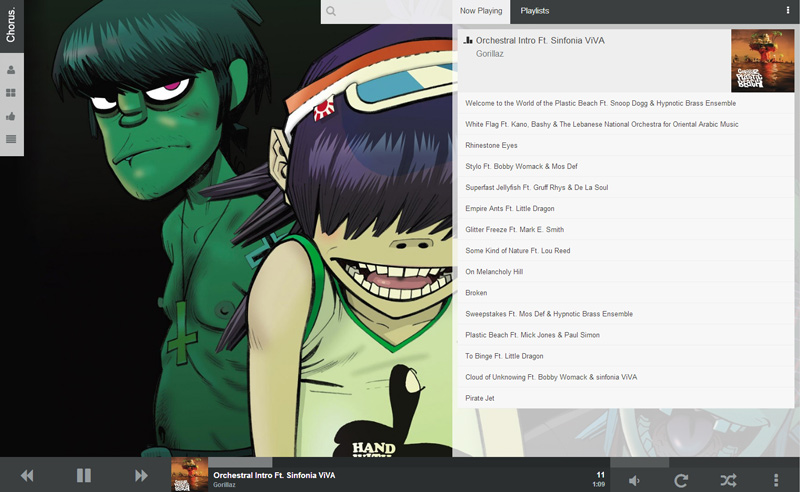This screenshot has height=492, width=800.
Task: Play Sweepstakes Ft. Mos Def track
Action: (x=626, y=314)
